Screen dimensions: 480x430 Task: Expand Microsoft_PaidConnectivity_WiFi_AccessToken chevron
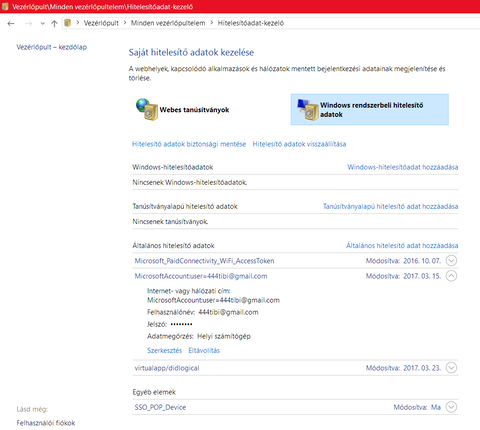pos(451,261)
